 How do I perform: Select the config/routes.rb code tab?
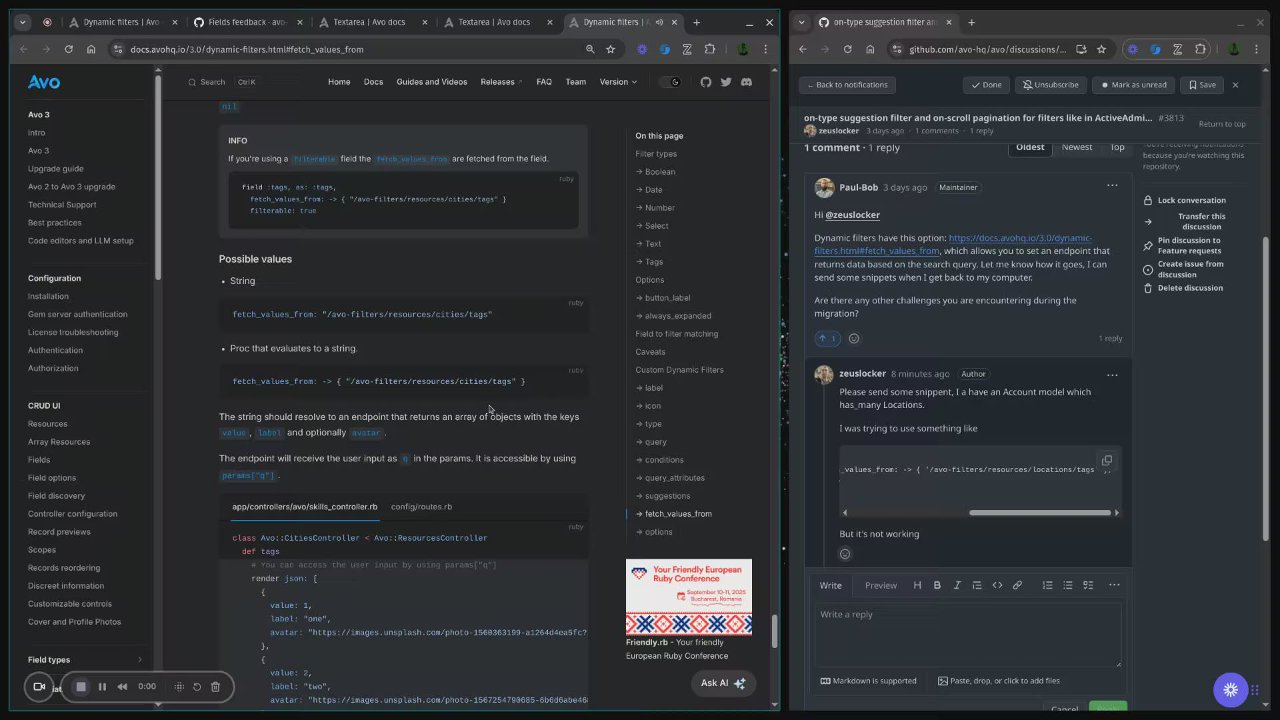coord(421,507)
